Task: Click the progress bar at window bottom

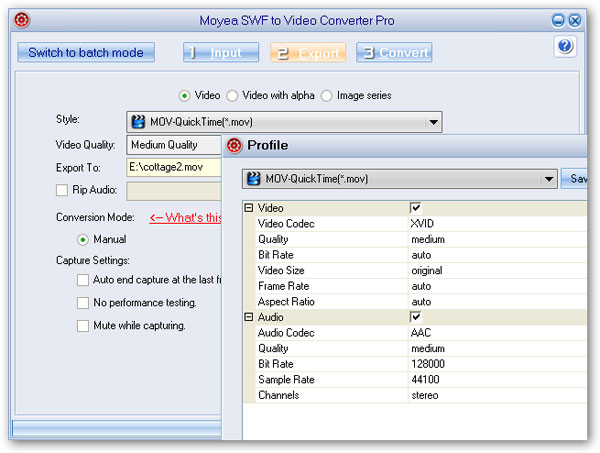Action: point(117,428)
